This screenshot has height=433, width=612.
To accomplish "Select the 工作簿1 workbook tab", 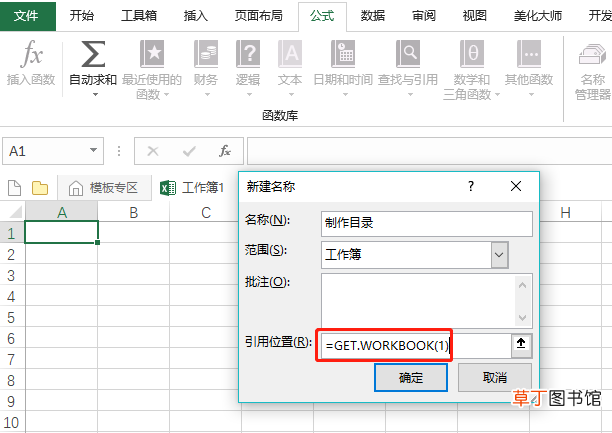I will (192, 188).
